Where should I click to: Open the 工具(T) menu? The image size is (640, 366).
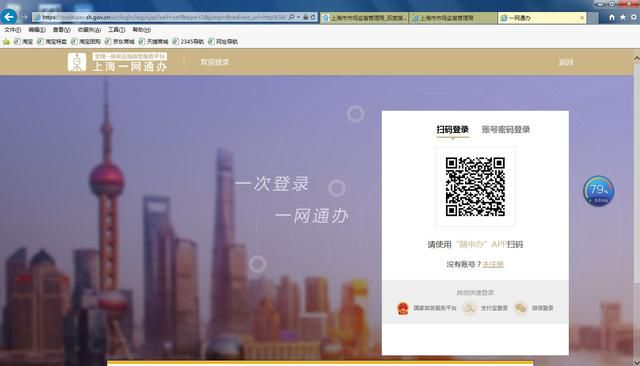[x=116, y=30]
